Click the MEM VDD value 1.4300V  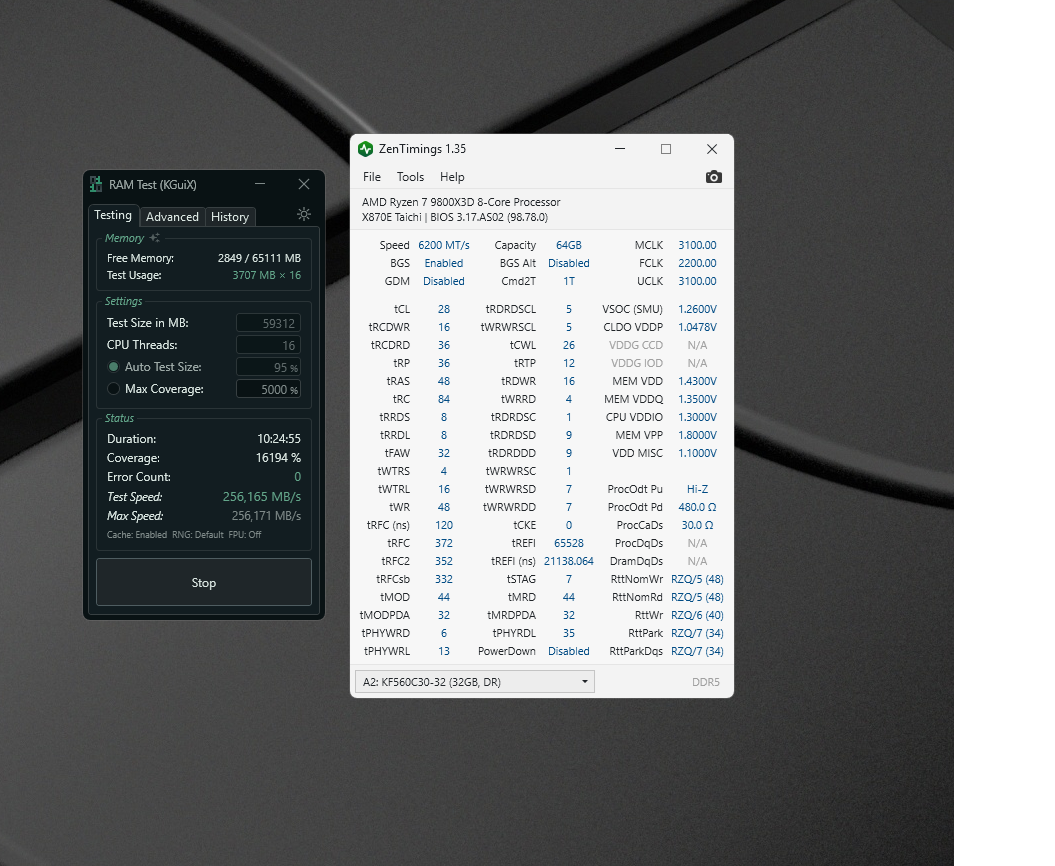(x=697, y=381)
